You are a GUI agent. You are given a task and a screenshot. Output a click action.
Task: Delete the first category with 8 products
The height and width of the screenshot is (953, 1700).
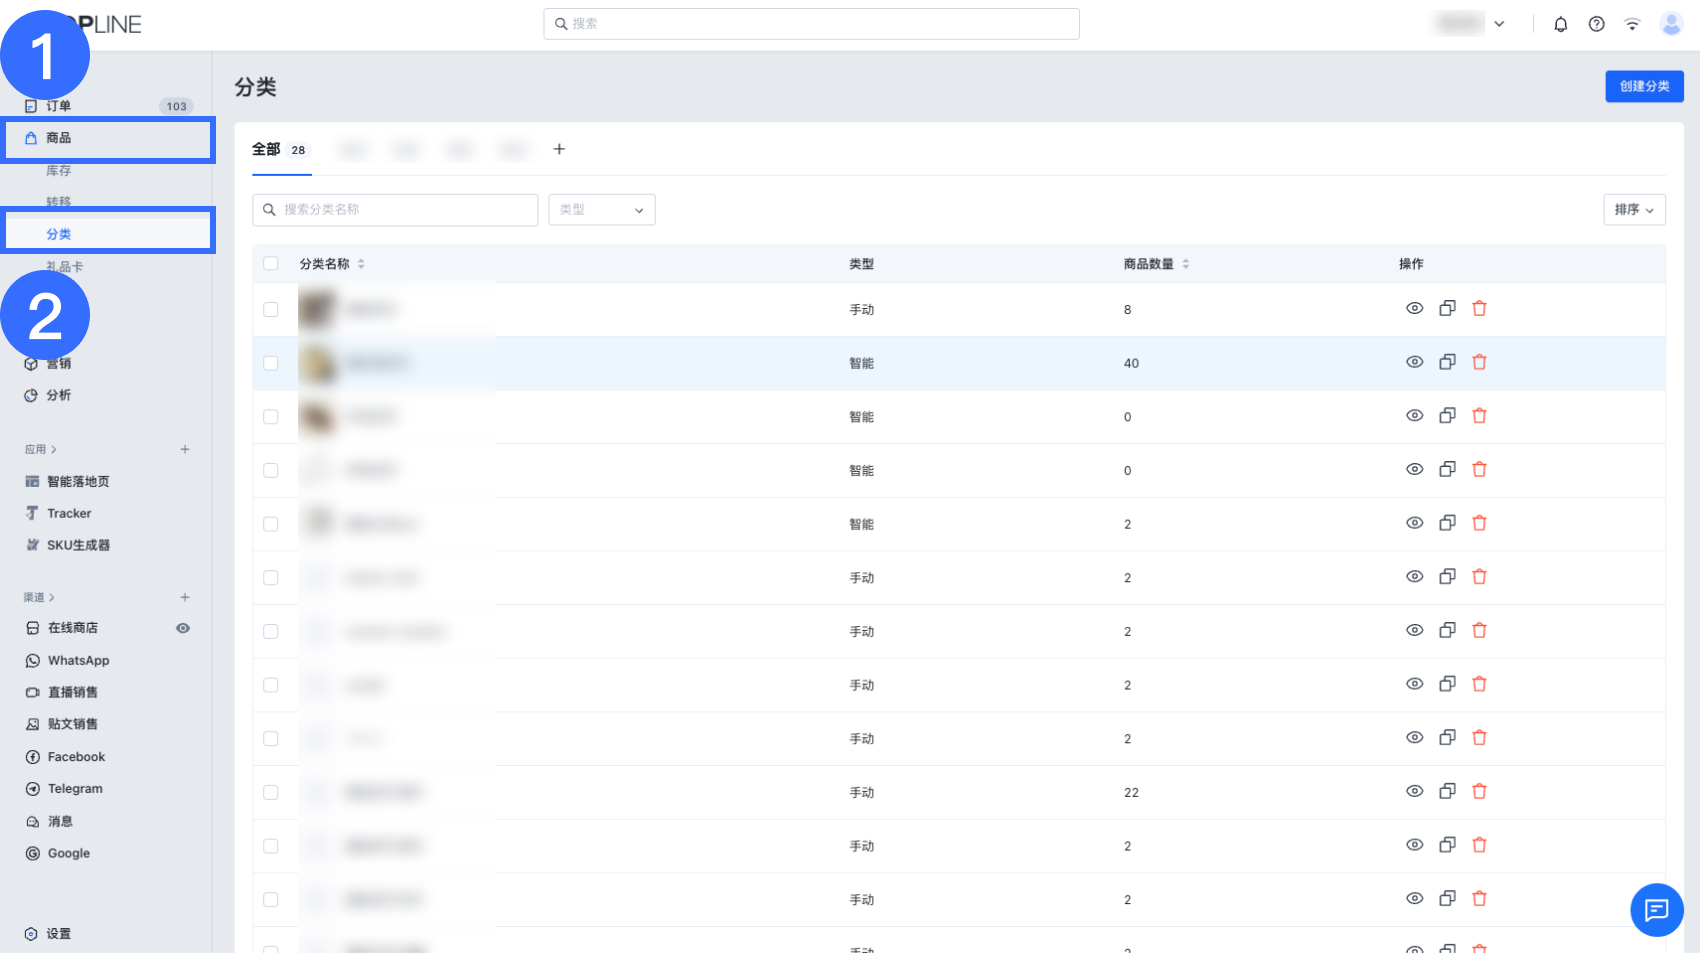[x=1479, y=309]
